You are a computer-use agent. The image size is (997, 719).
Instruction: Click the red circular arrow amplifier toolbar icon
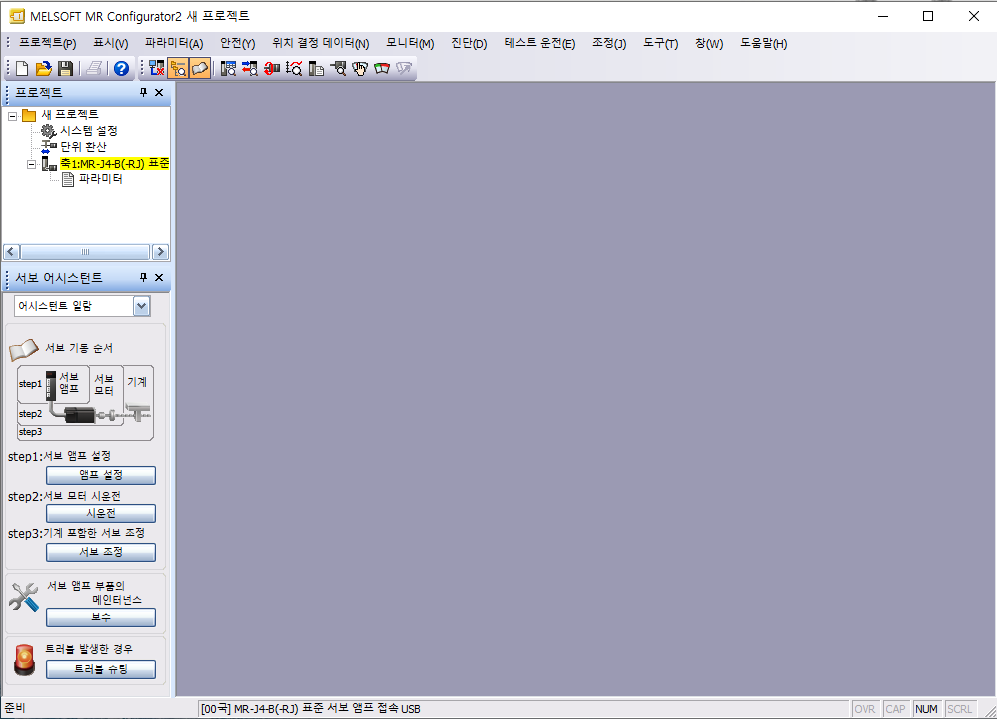pos(272,68)
